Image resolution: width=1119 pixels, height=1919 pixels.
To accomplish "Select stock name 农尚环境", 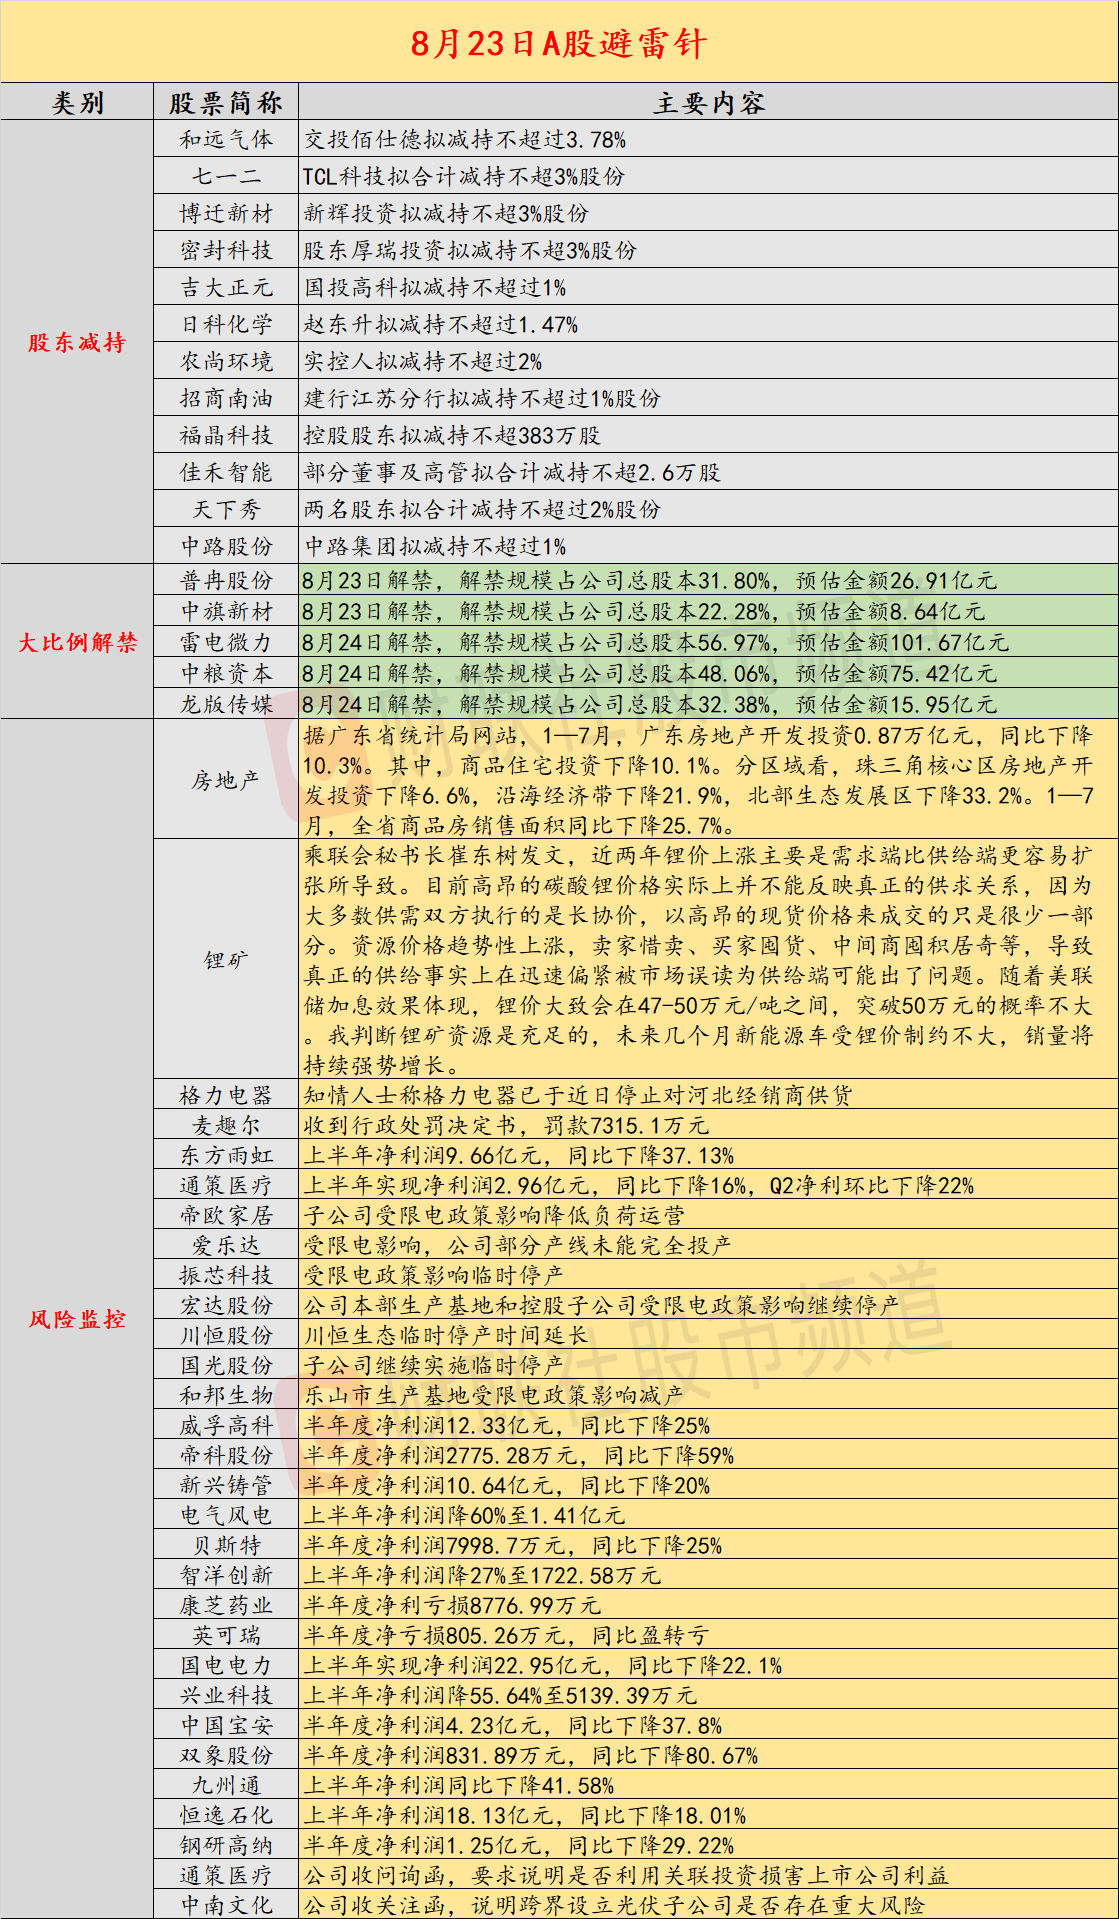I will 226,362.
